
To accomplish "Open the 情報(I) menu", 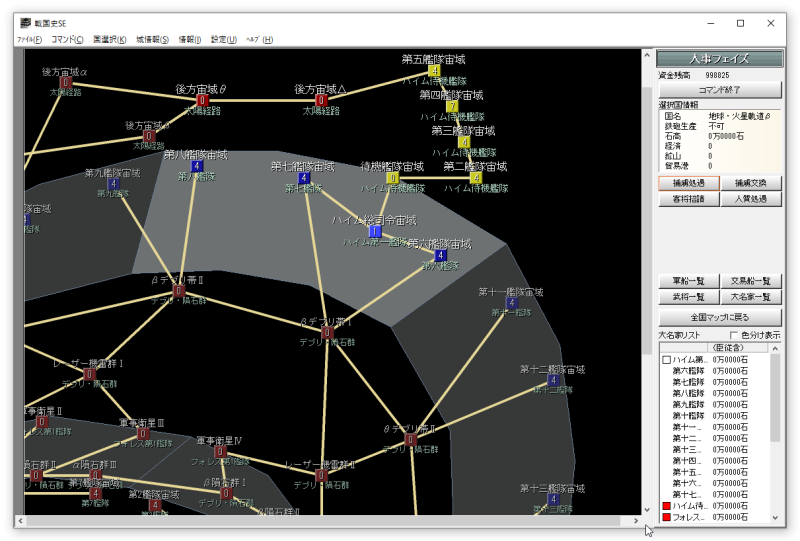I will (x=190, y=40).
